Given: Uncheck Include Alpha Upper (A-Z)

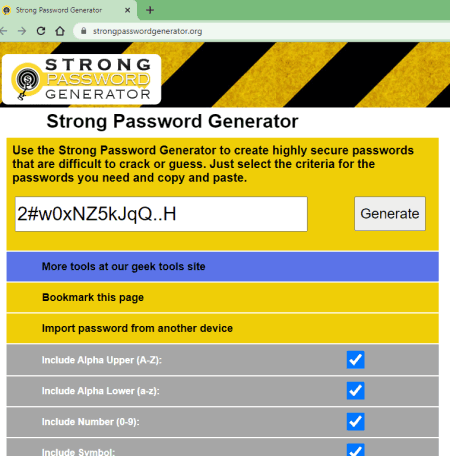Looking at the screenshot, I should (356, 360).
